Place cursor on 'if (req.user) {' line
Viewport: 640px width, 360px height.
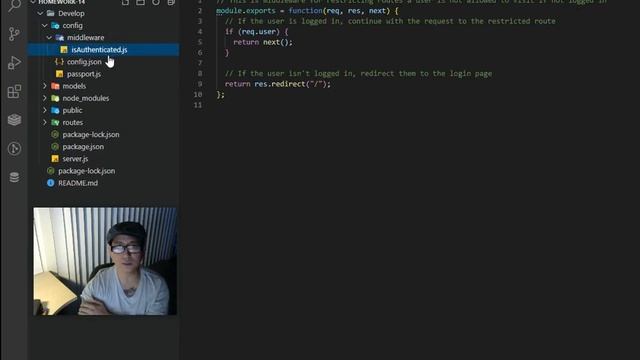(x=256, y=31)
